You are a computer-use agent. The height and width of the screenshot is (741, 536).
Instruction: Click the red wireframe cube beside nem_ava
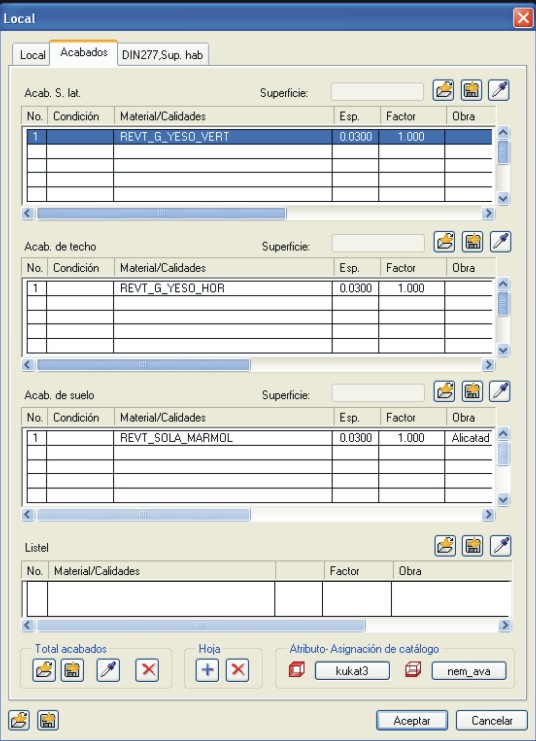[x=413, y=670]
